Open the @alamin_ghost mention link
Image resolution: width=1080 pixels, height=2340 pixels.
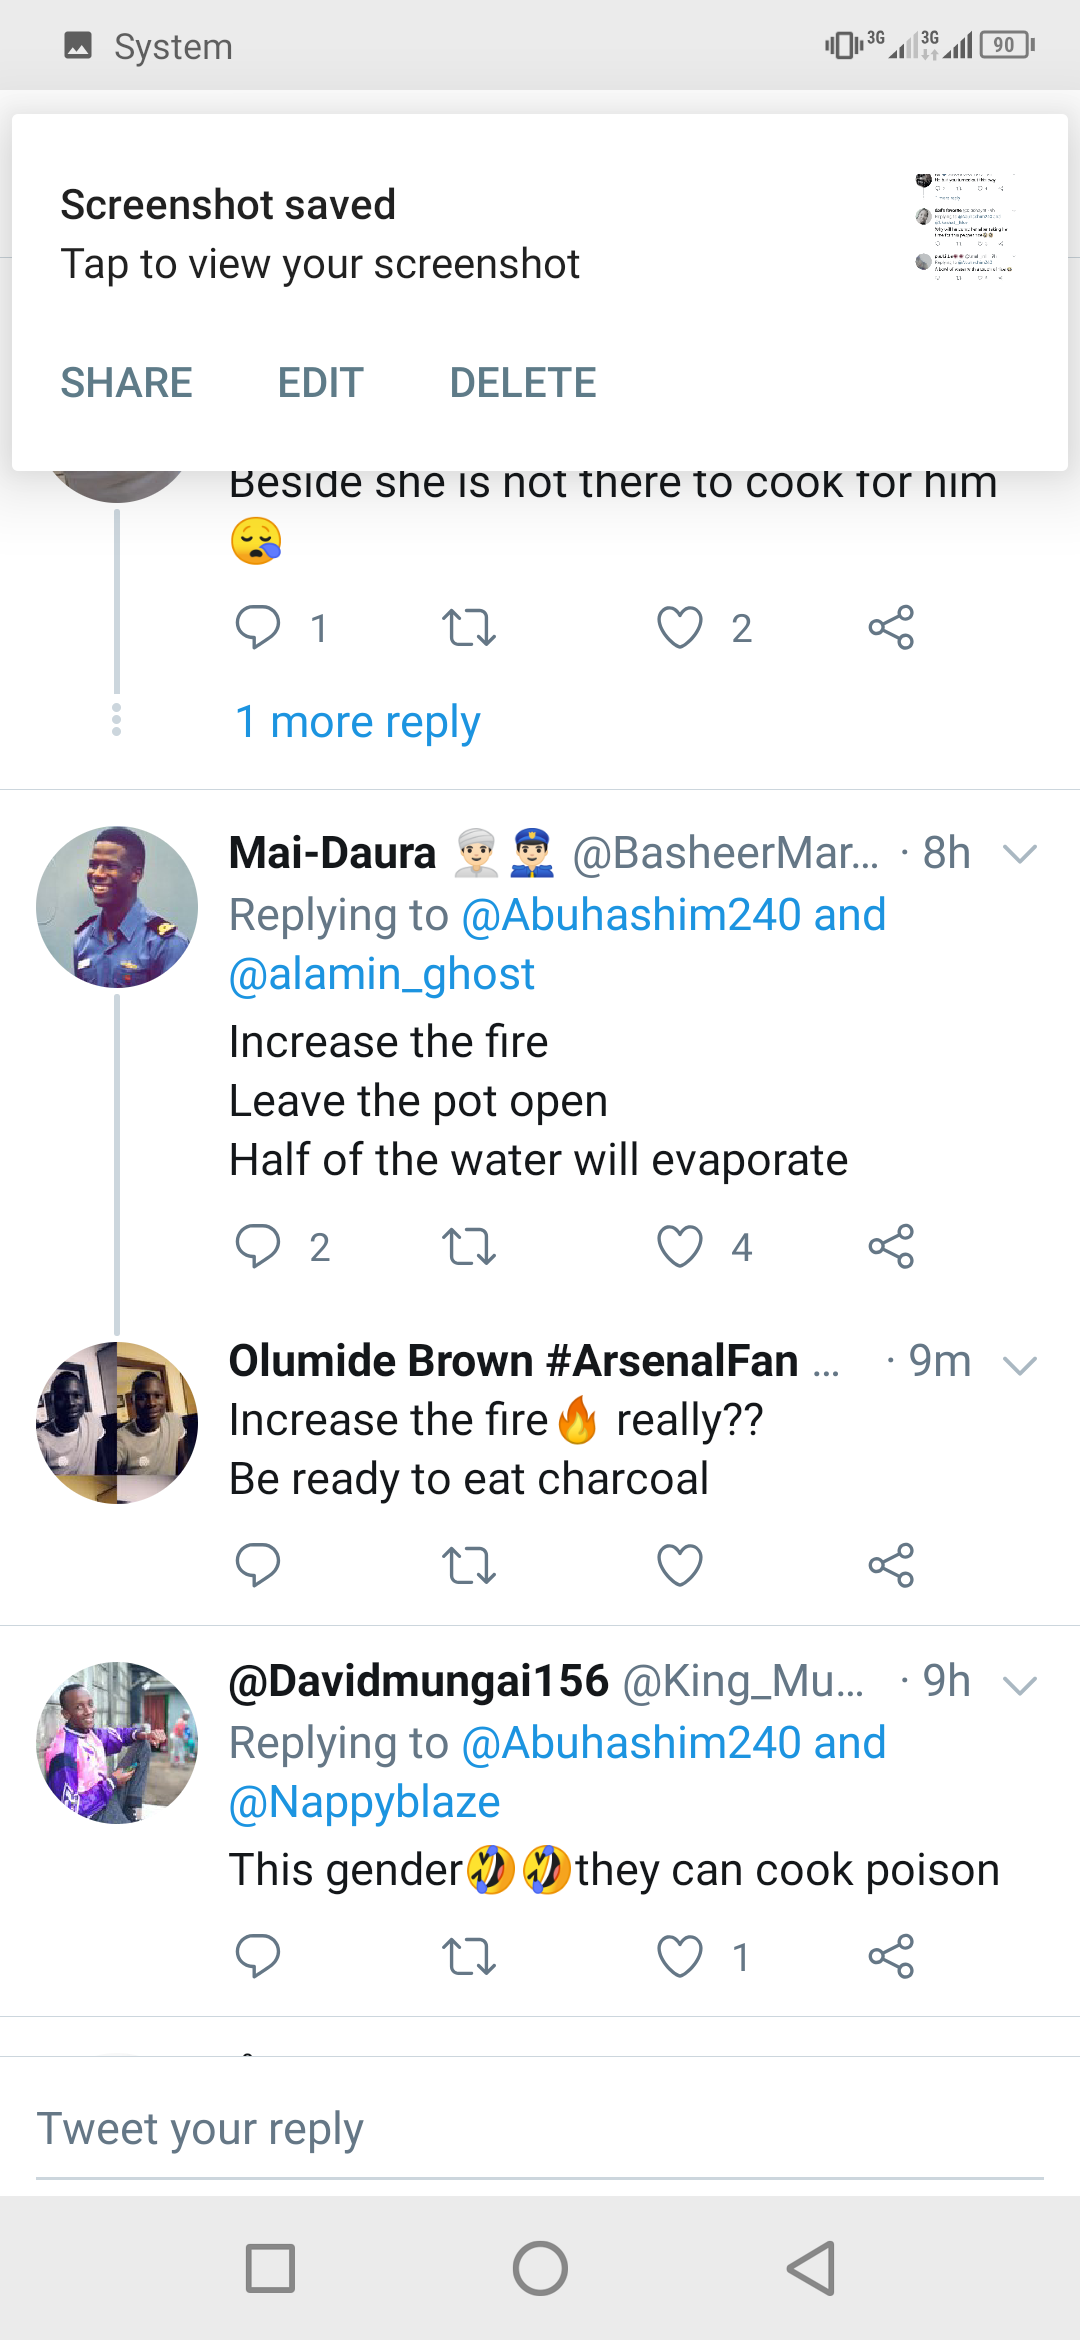(382, 975)
